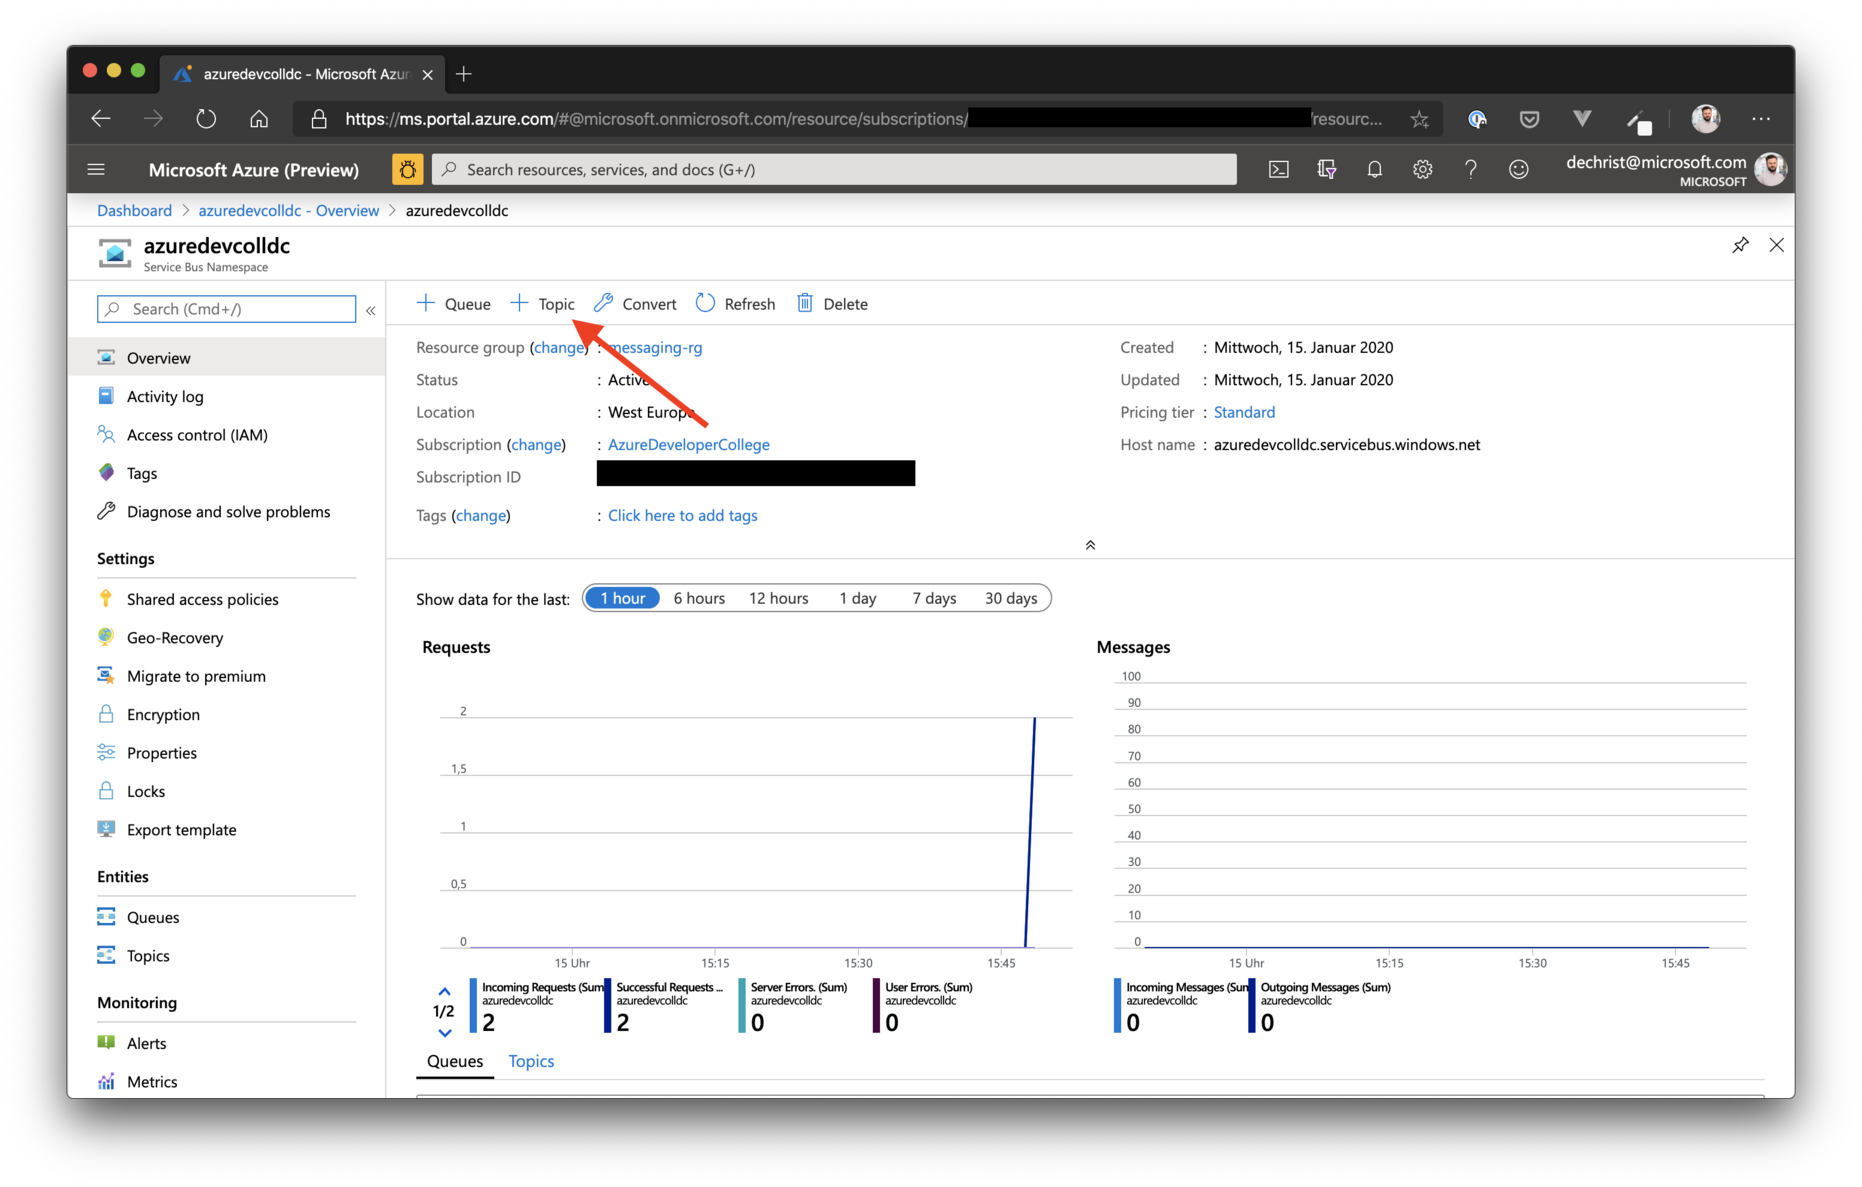Open the notifications bell icon

[1374, 170]
